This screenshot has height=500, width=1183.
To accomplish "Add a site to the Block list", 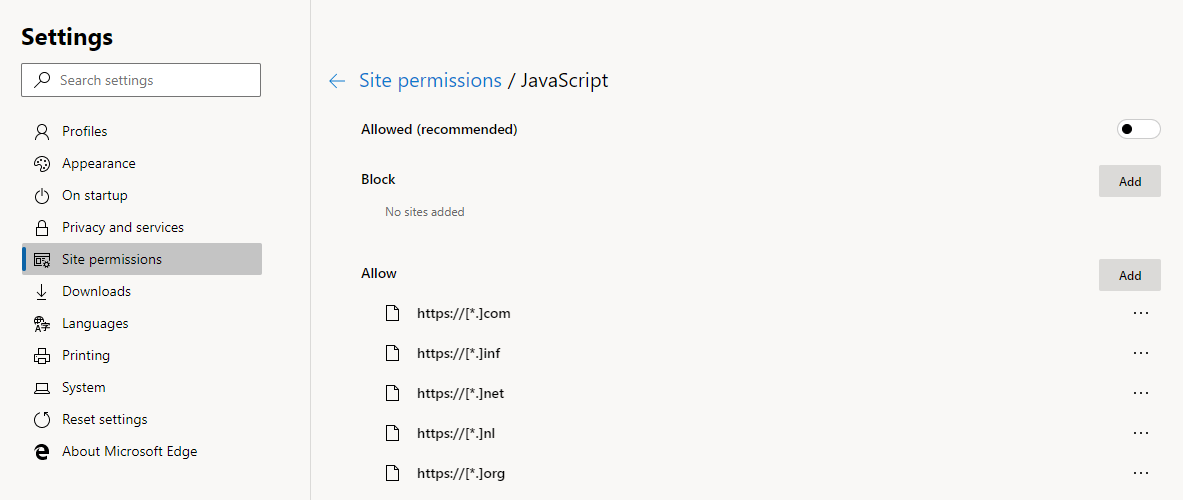I will pos(1130,181).
